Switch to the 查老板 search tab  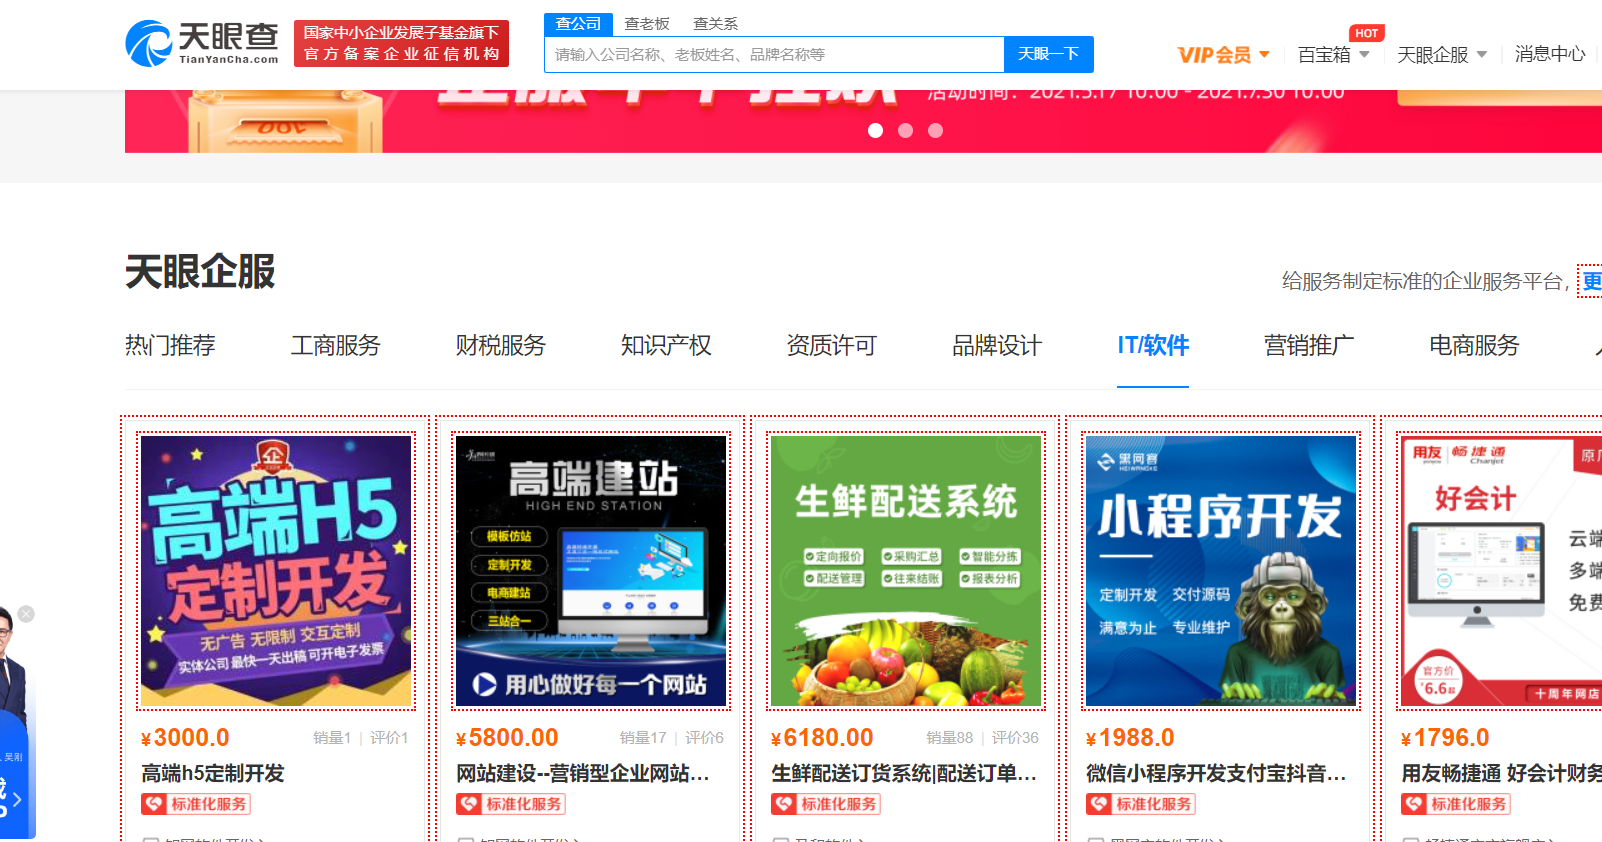(647, 24)
